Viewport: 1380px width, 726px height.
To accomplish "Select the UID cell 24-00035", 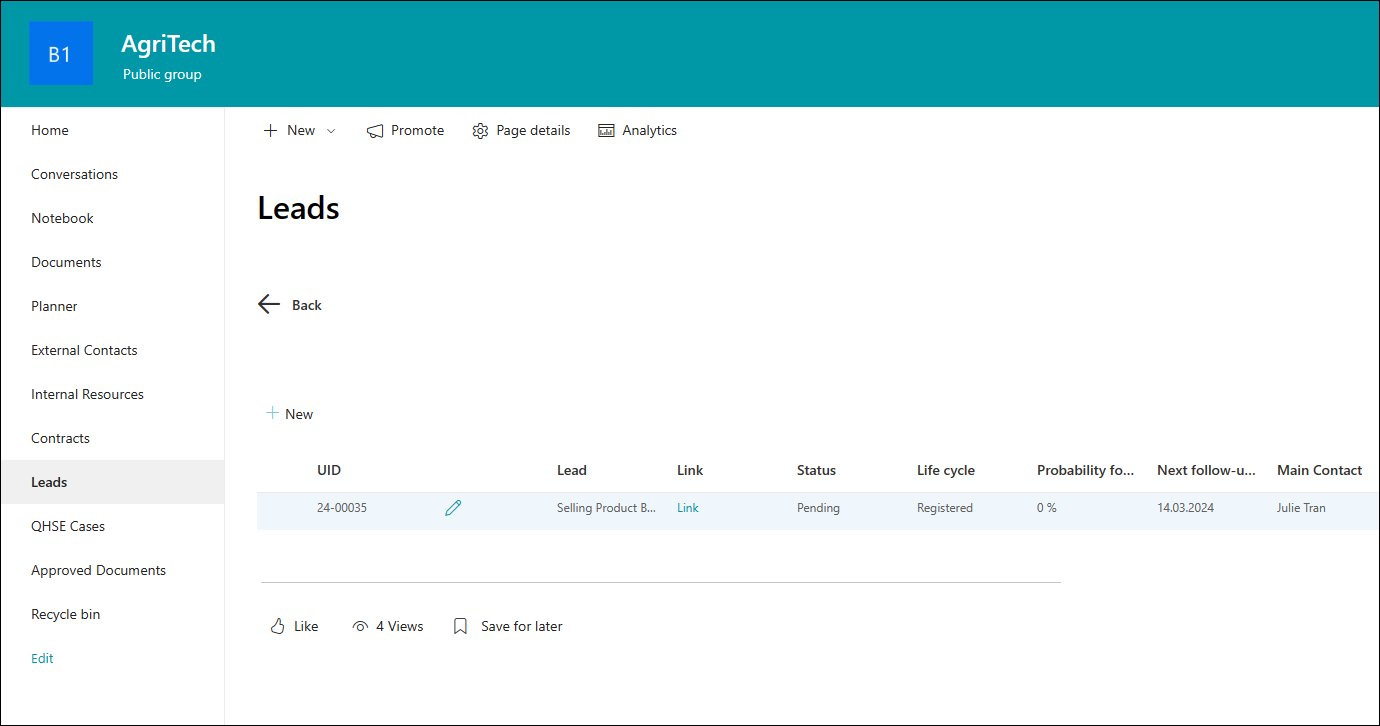I will (342, 508).
